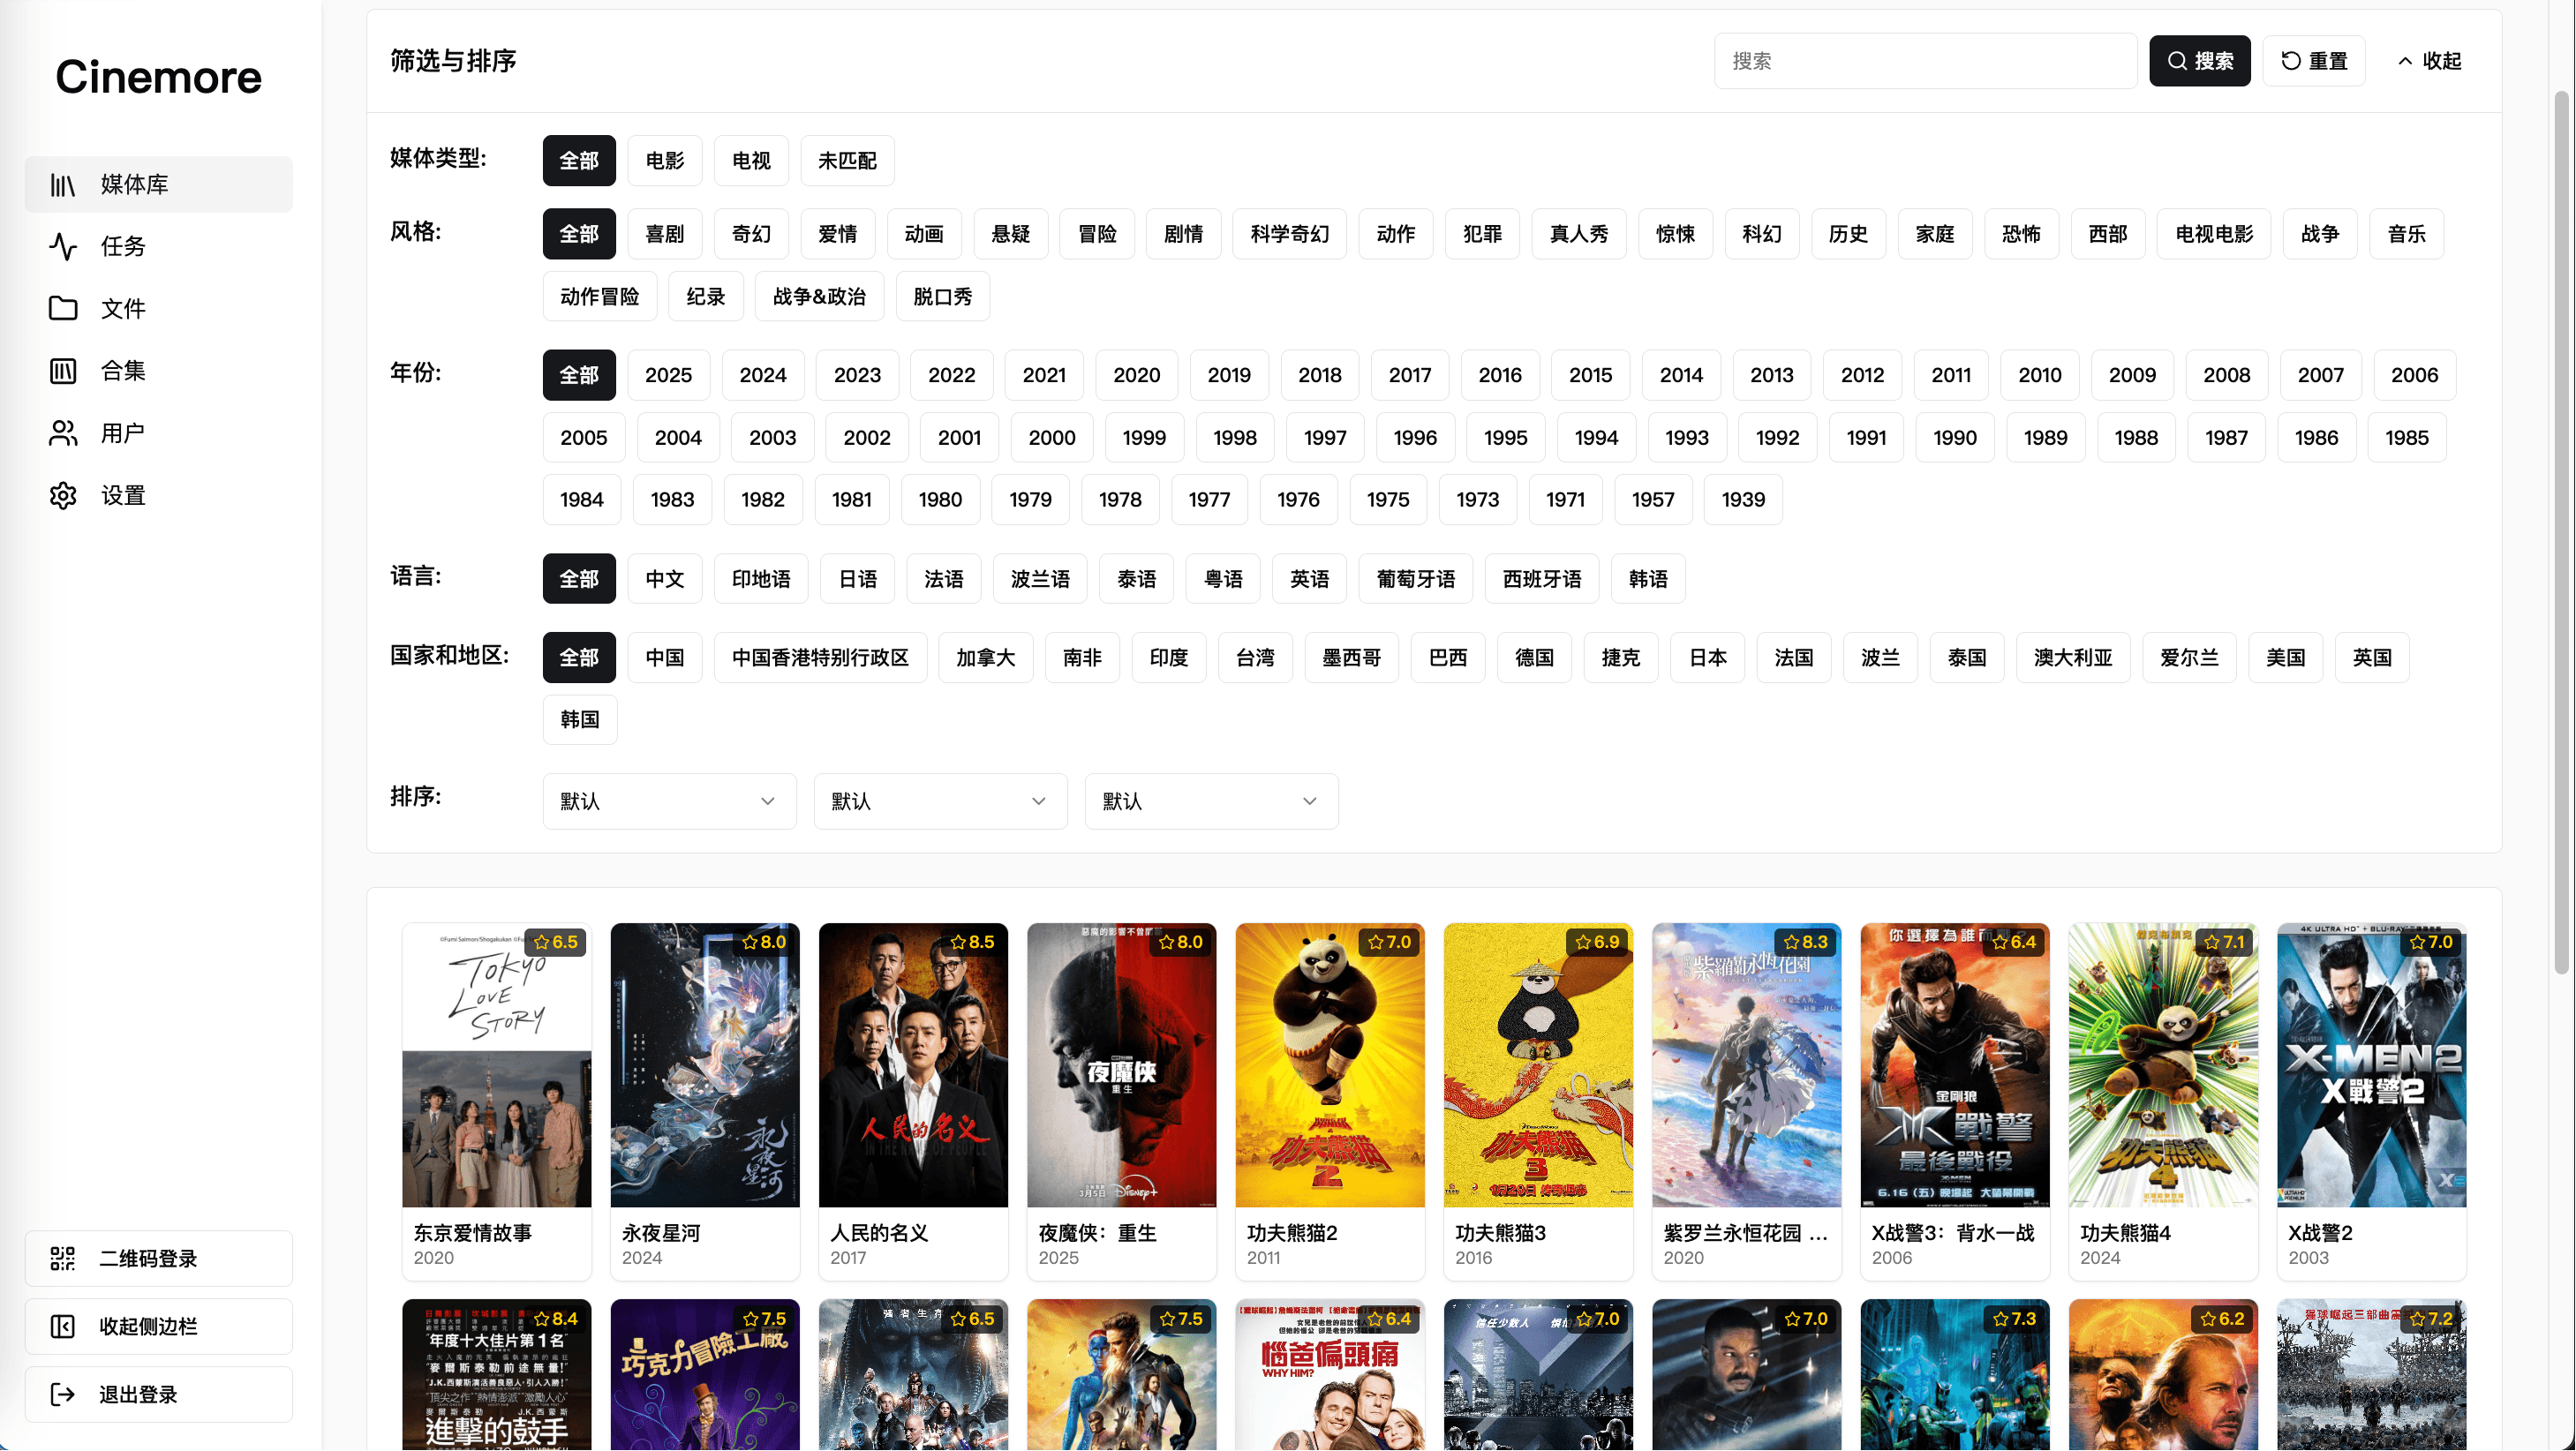2576x1451 pixels.
Task: Click the media library icon in sidebar
Action: point(63,185)
